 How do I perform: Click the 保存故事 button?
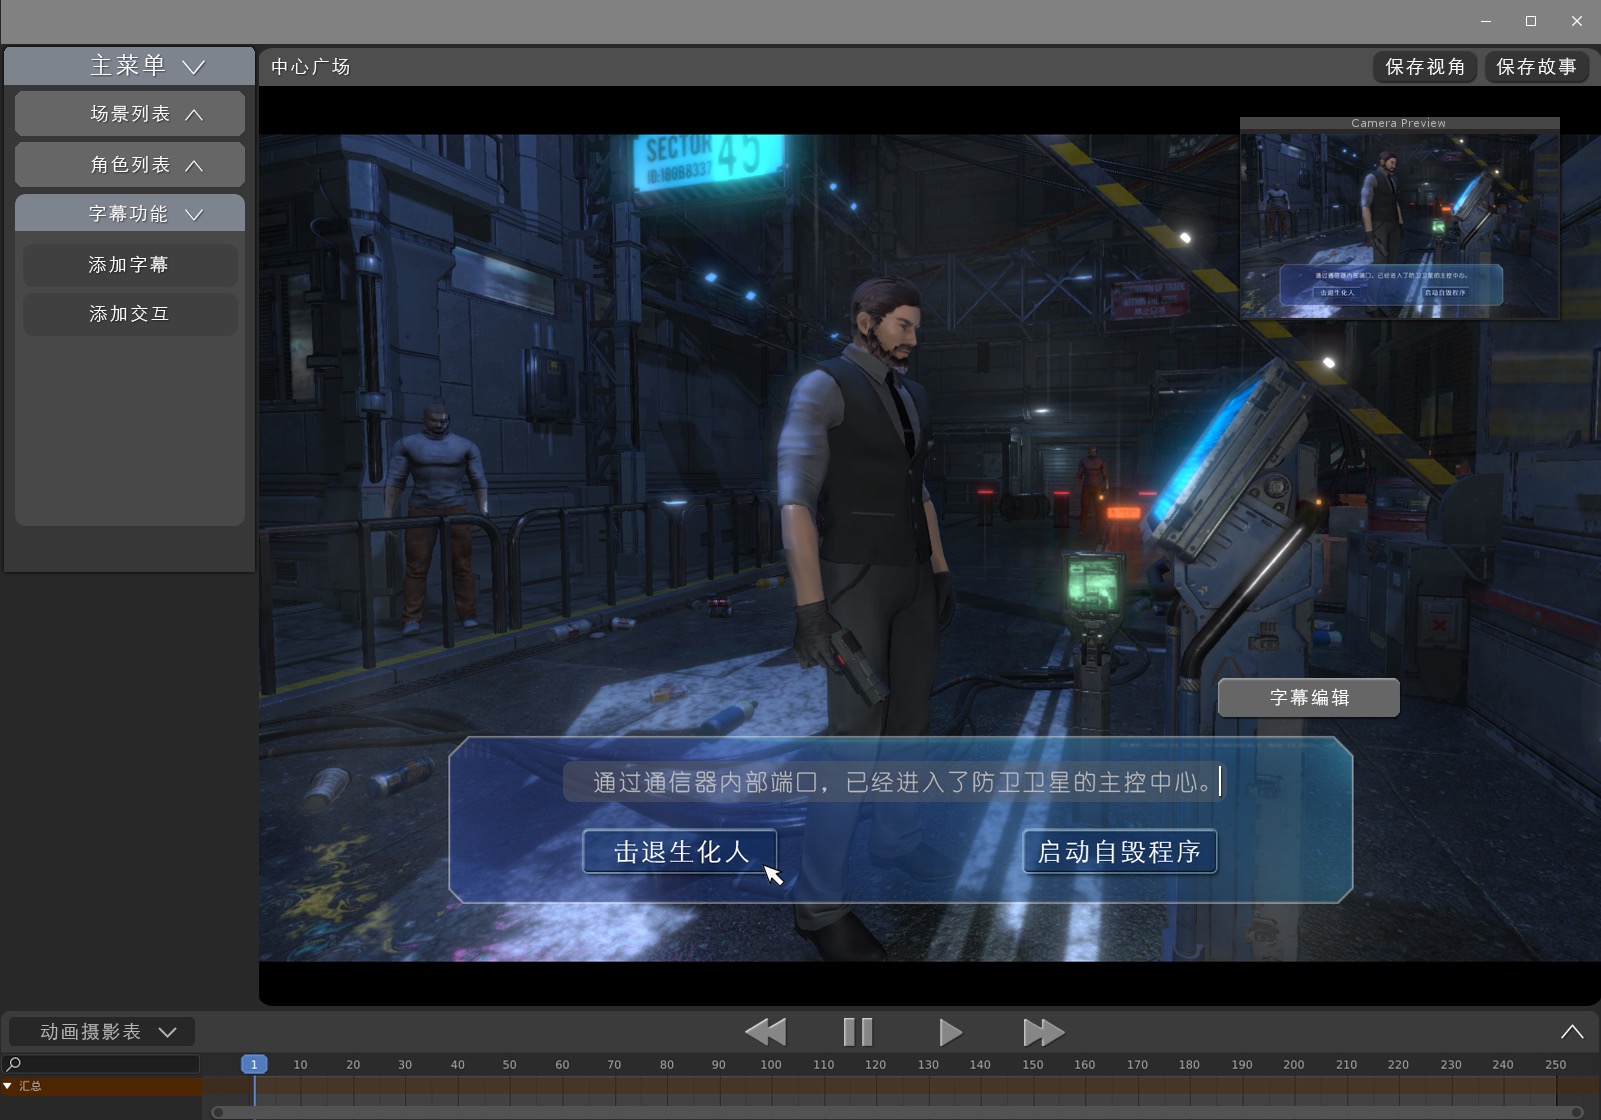point(1536,67)
